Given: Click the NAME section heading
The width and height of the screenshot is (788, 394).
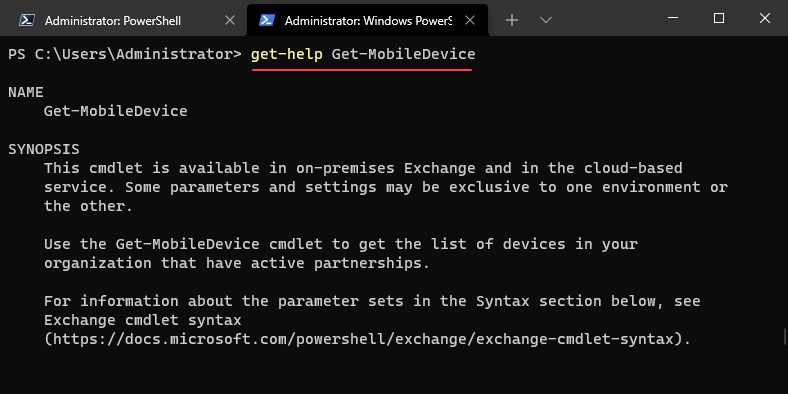Looking at the screenshot, I should [x=26, y=92].
